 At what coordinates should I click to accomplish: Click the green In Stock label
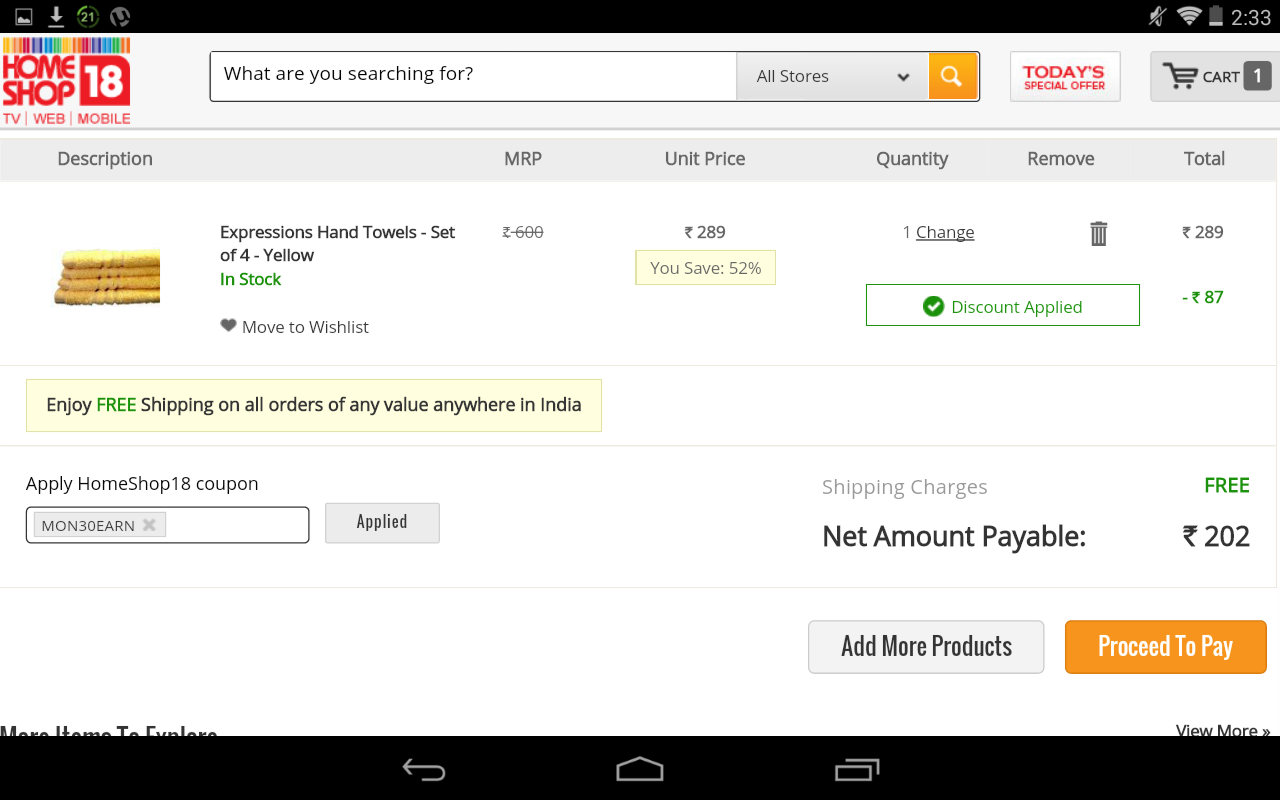click(x=250, y=279)
